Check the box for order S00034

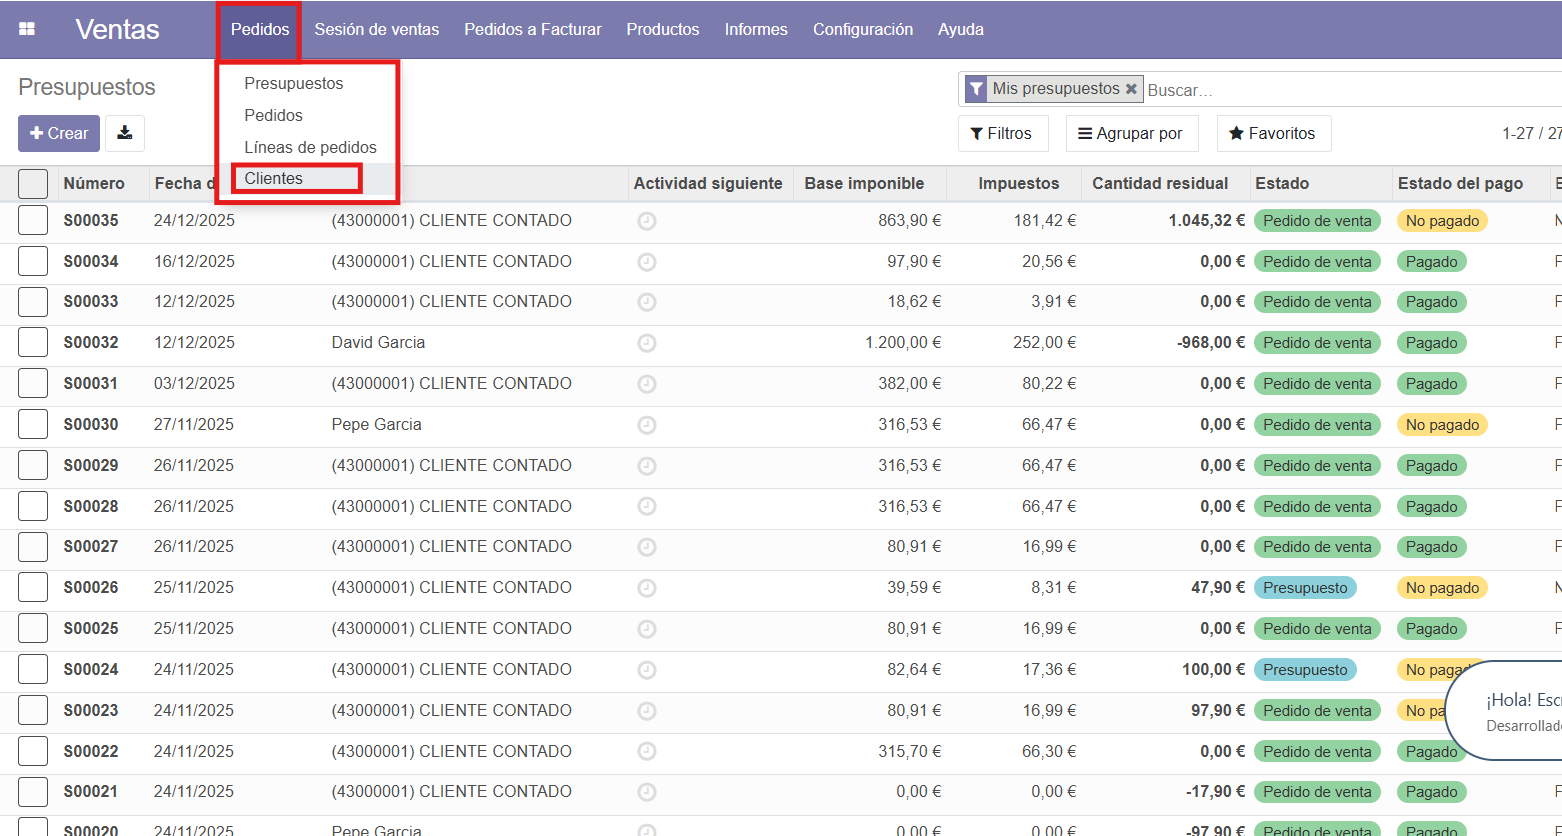point(33,262)
